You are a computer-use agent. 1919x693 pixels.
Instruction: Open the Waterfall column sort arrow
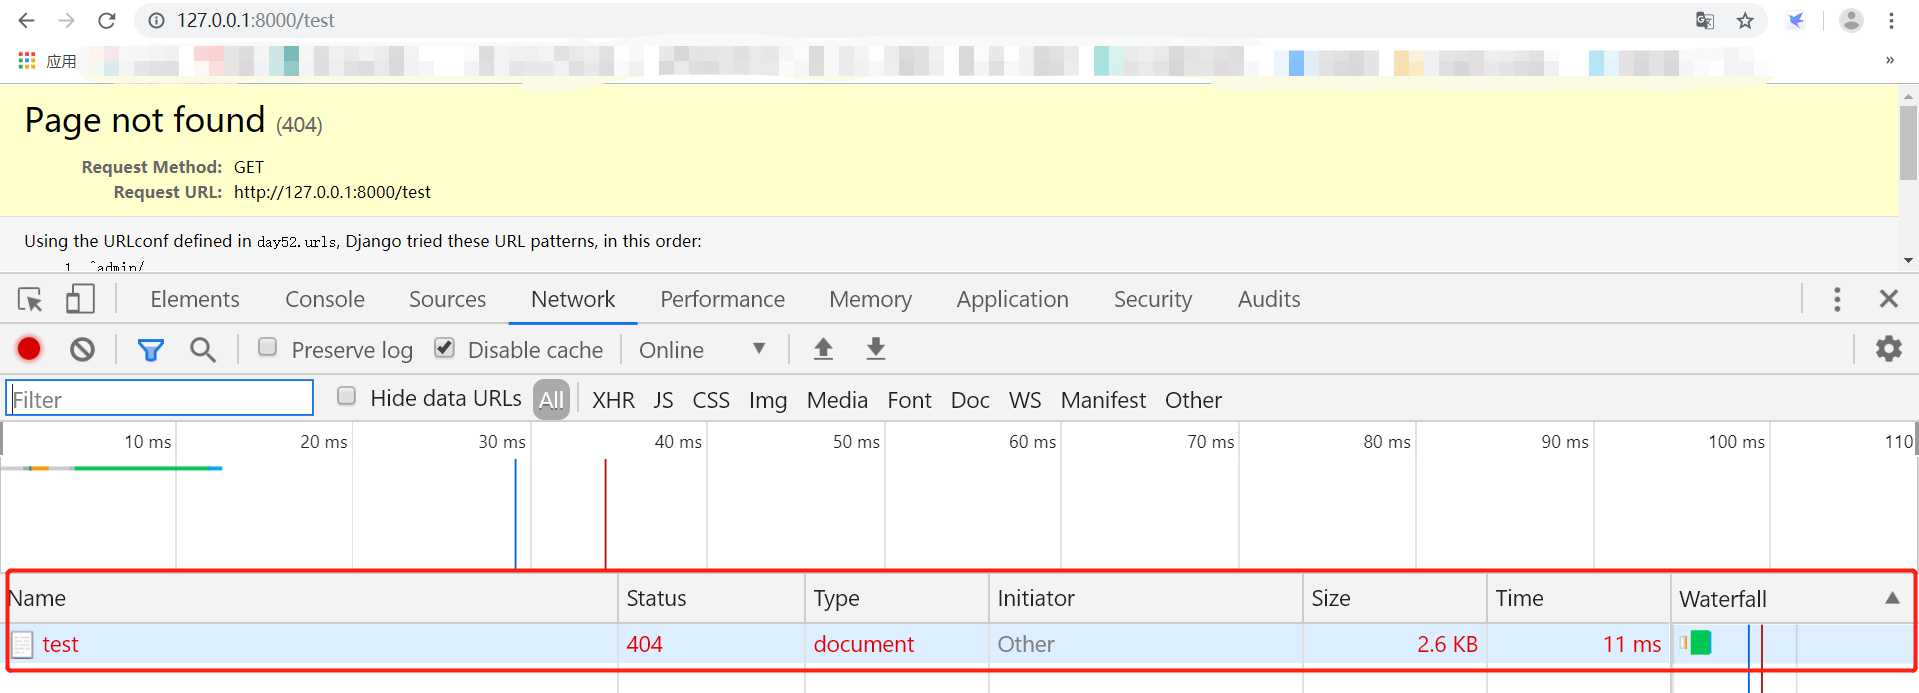point(1892,598)
